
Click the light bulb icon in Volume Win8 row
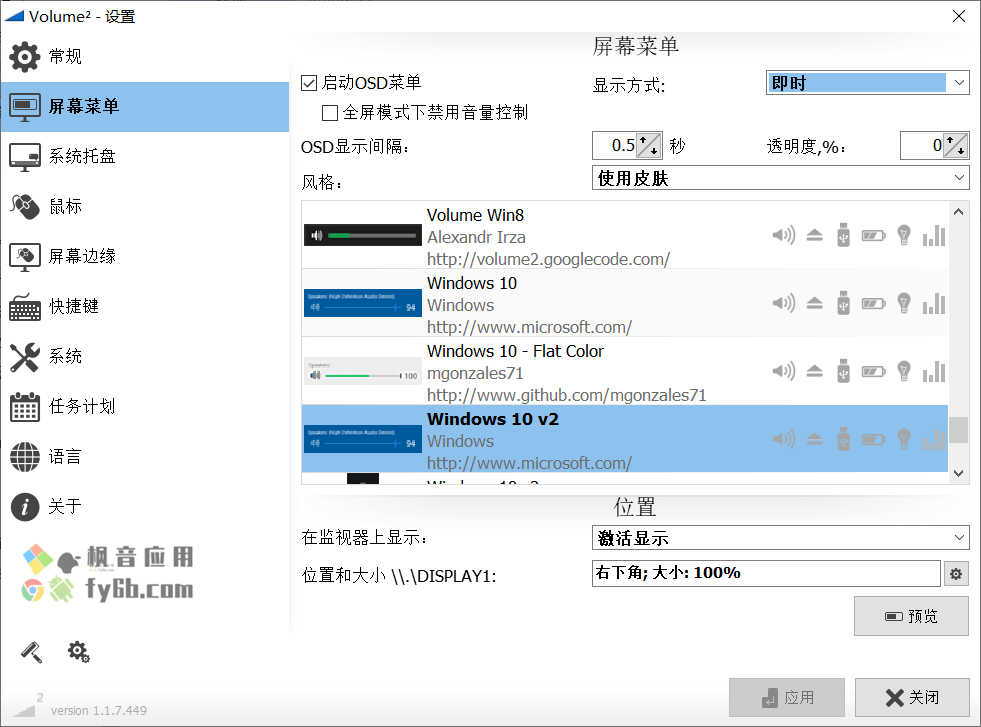click(903, 235)
